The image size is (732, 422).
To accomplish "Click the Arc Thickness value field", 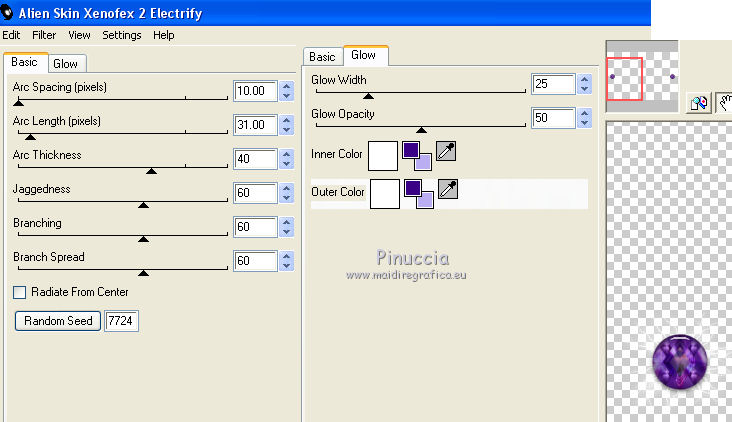I will tap(254, 159).
